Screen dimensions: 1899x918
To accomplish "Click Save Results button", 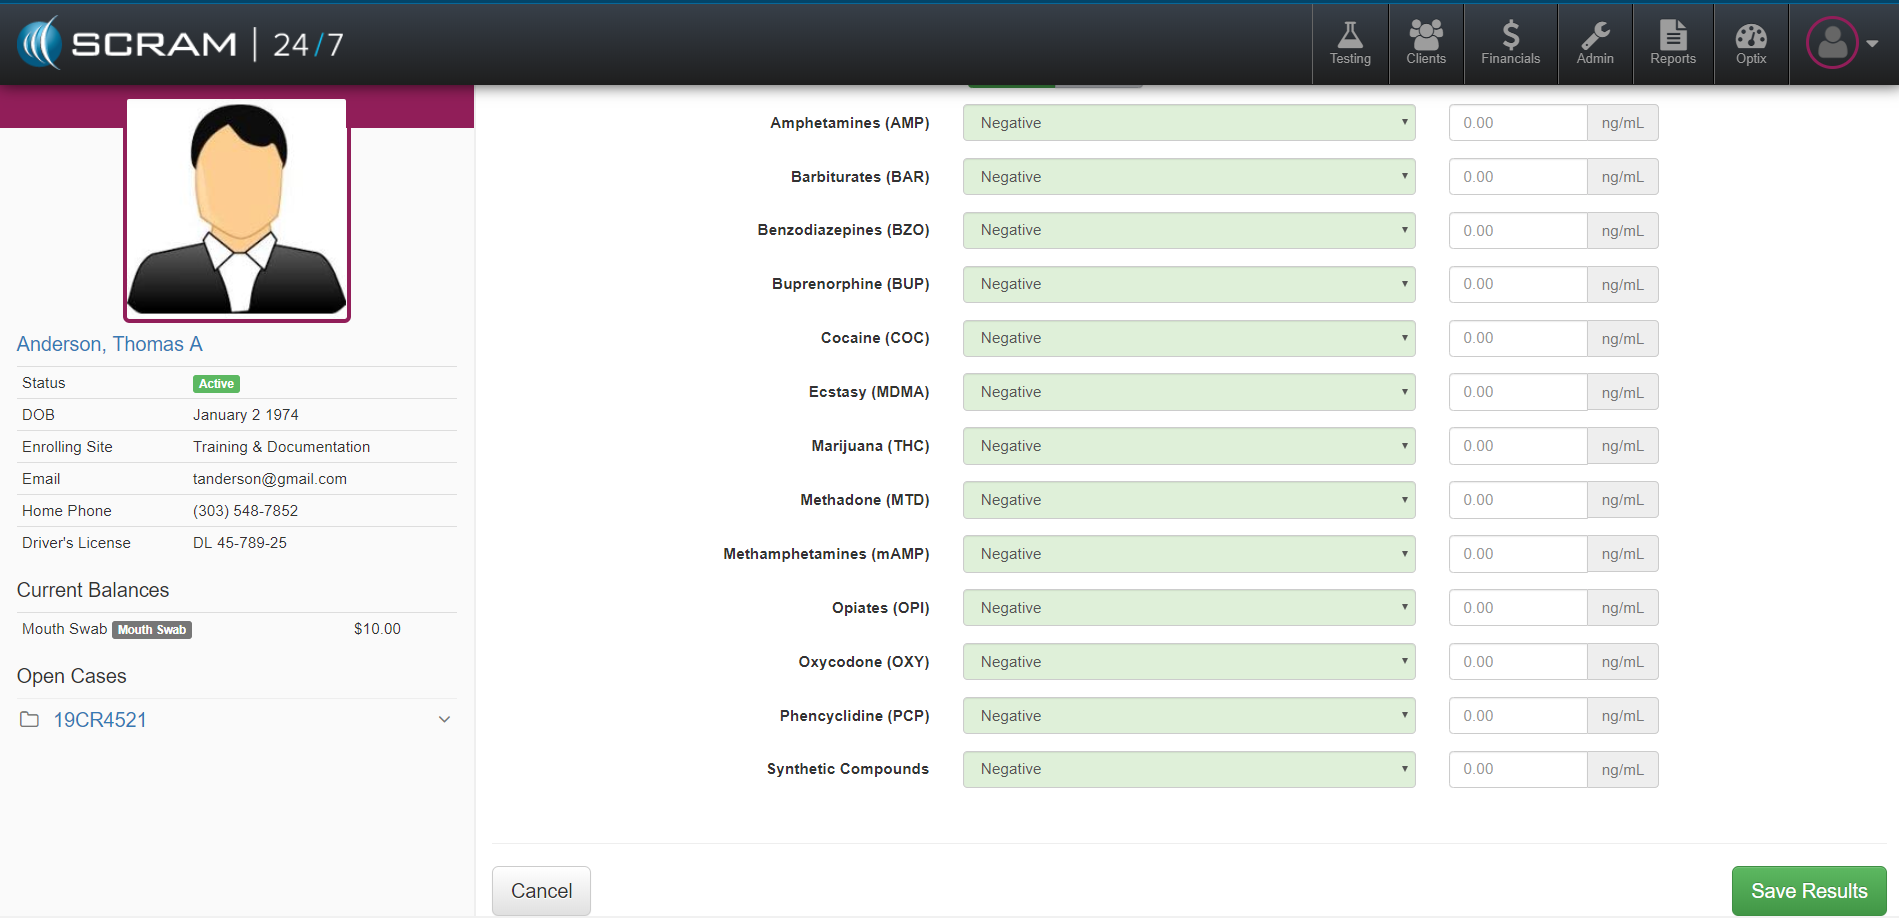I will click(1808, 890).
